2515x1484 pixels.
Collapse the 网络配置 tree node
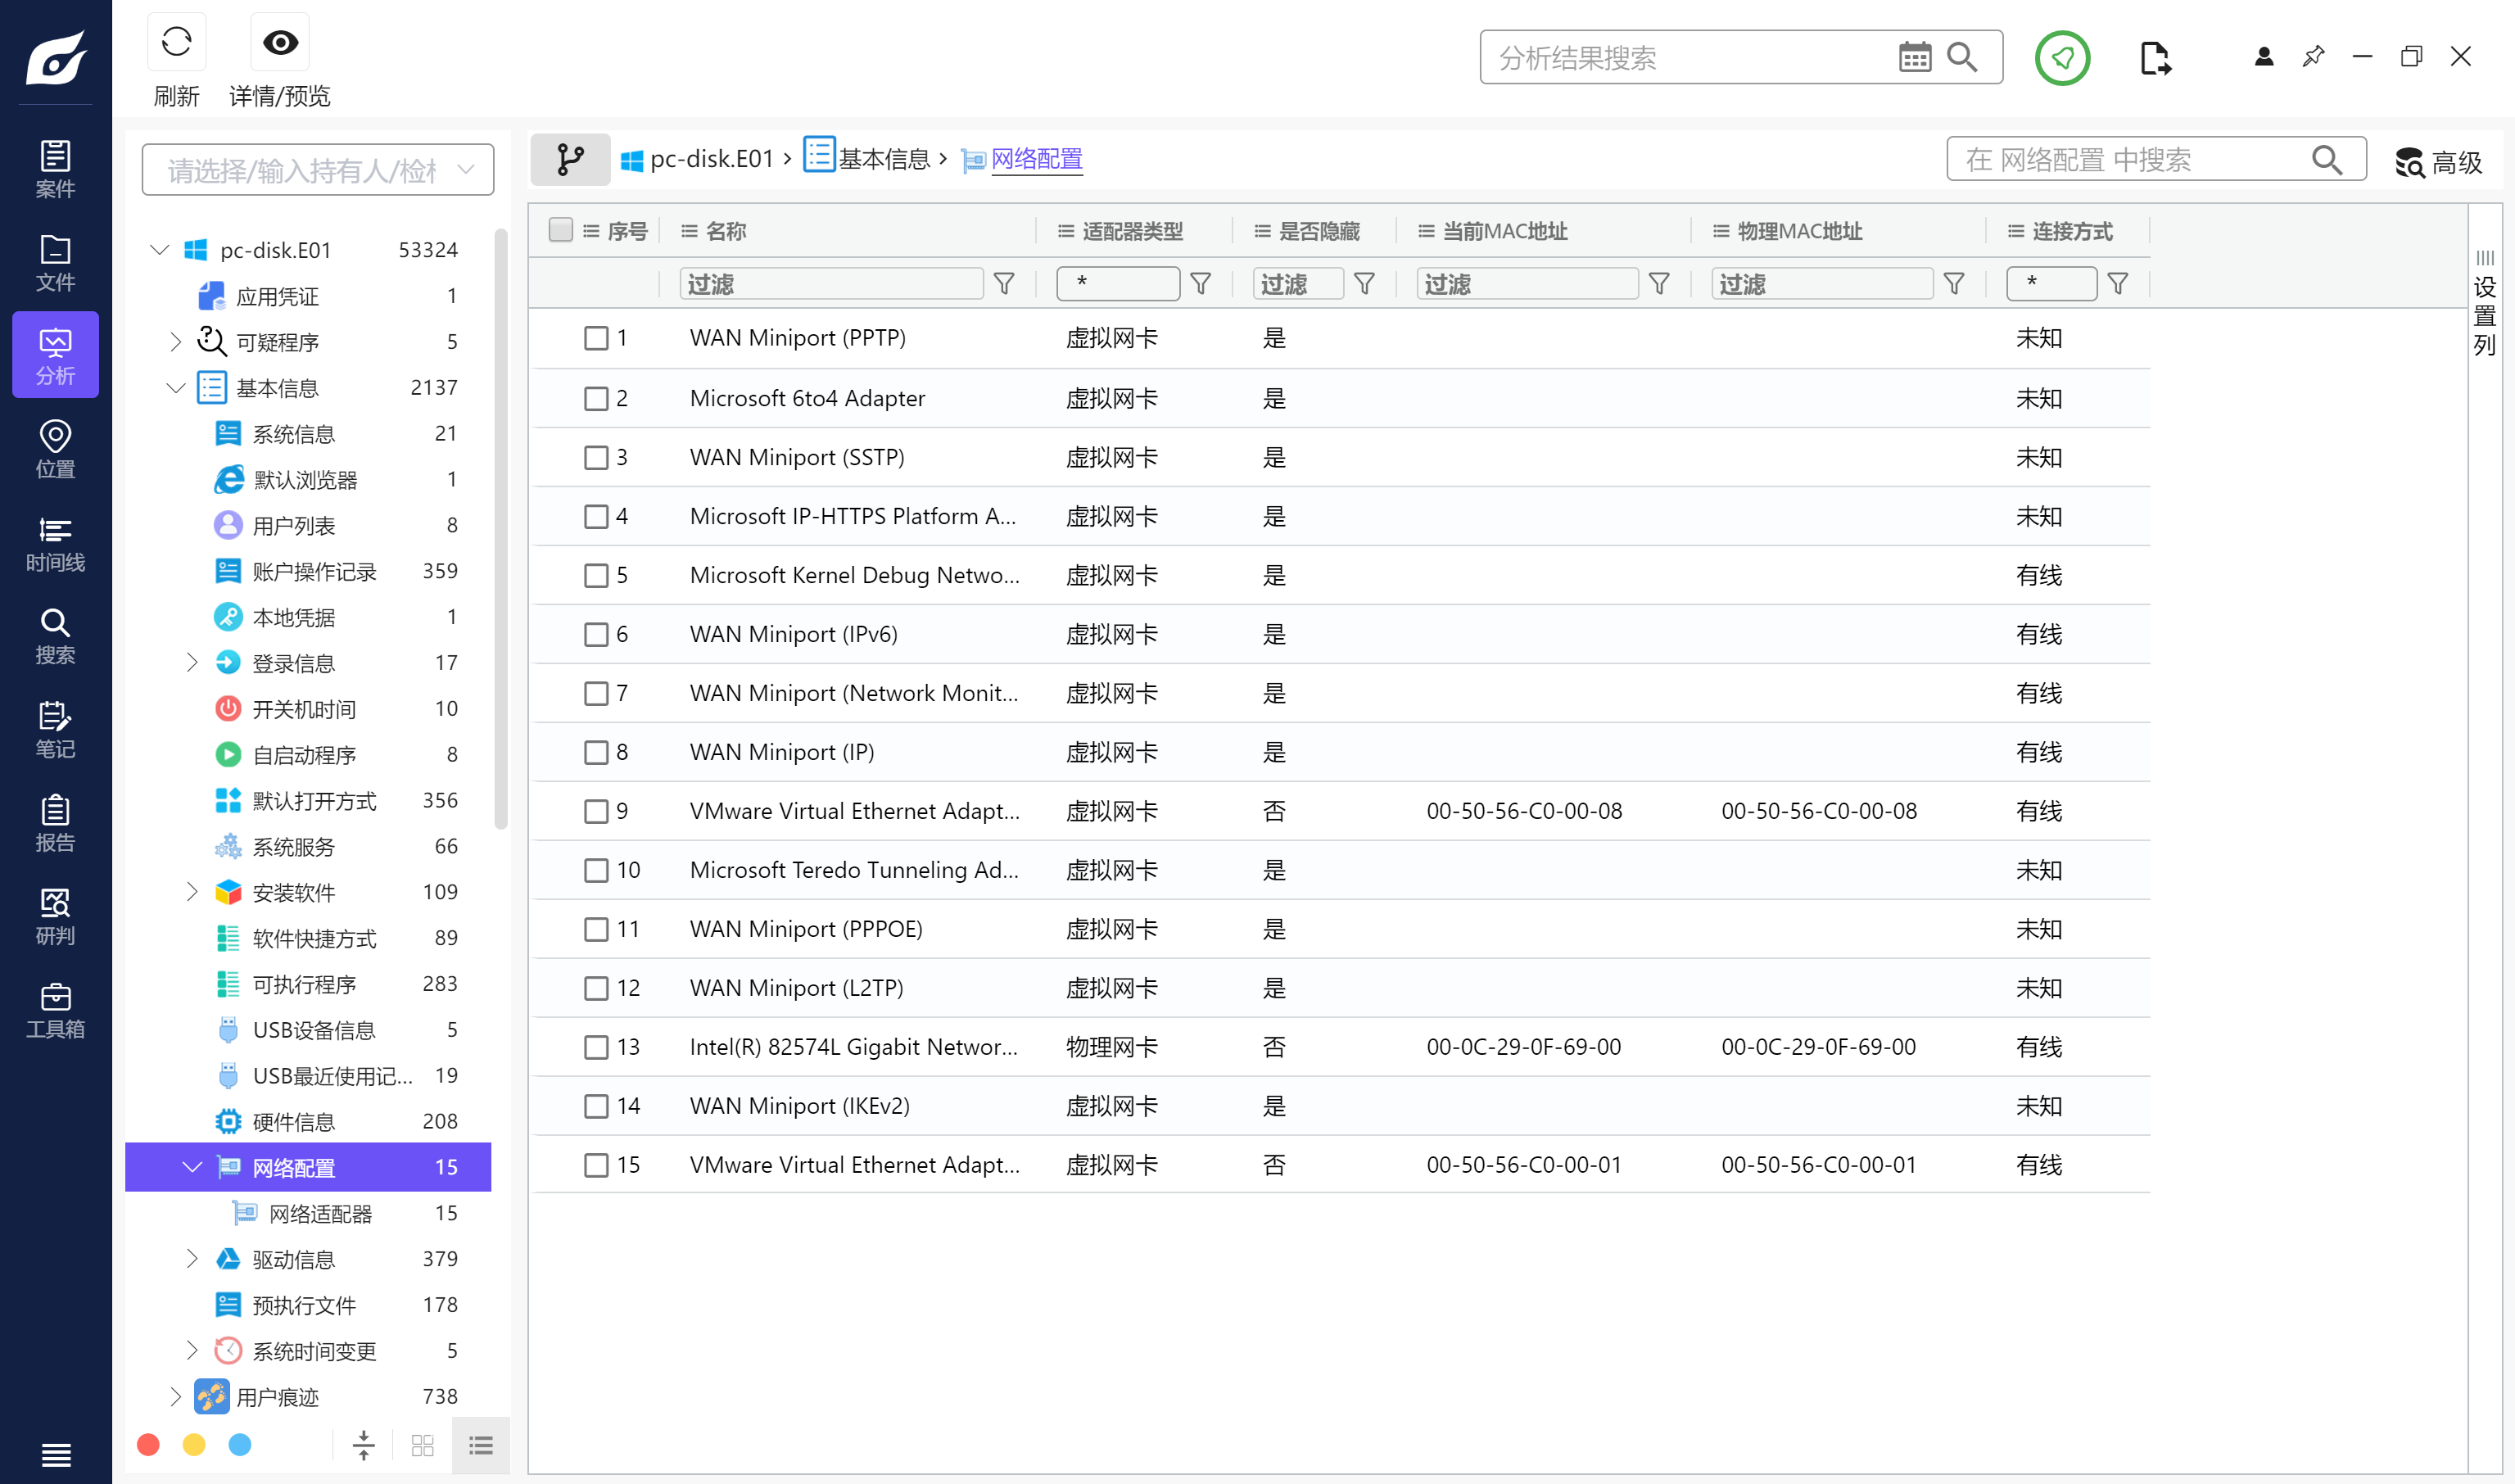click(192, 1167)
